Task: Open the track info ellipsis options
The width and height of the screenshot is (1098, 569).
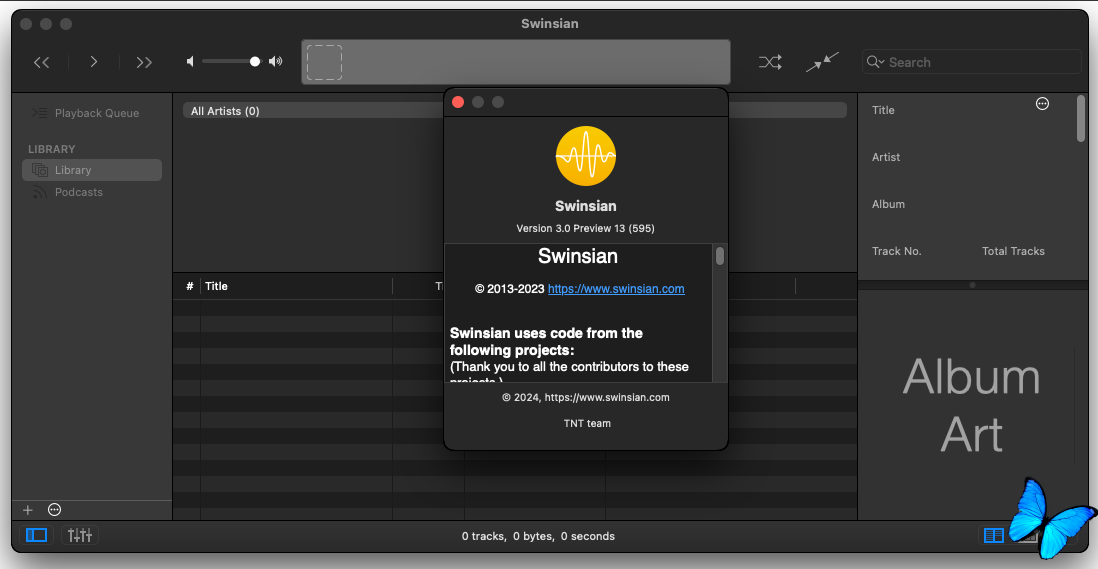Action: click(1042, 104)
